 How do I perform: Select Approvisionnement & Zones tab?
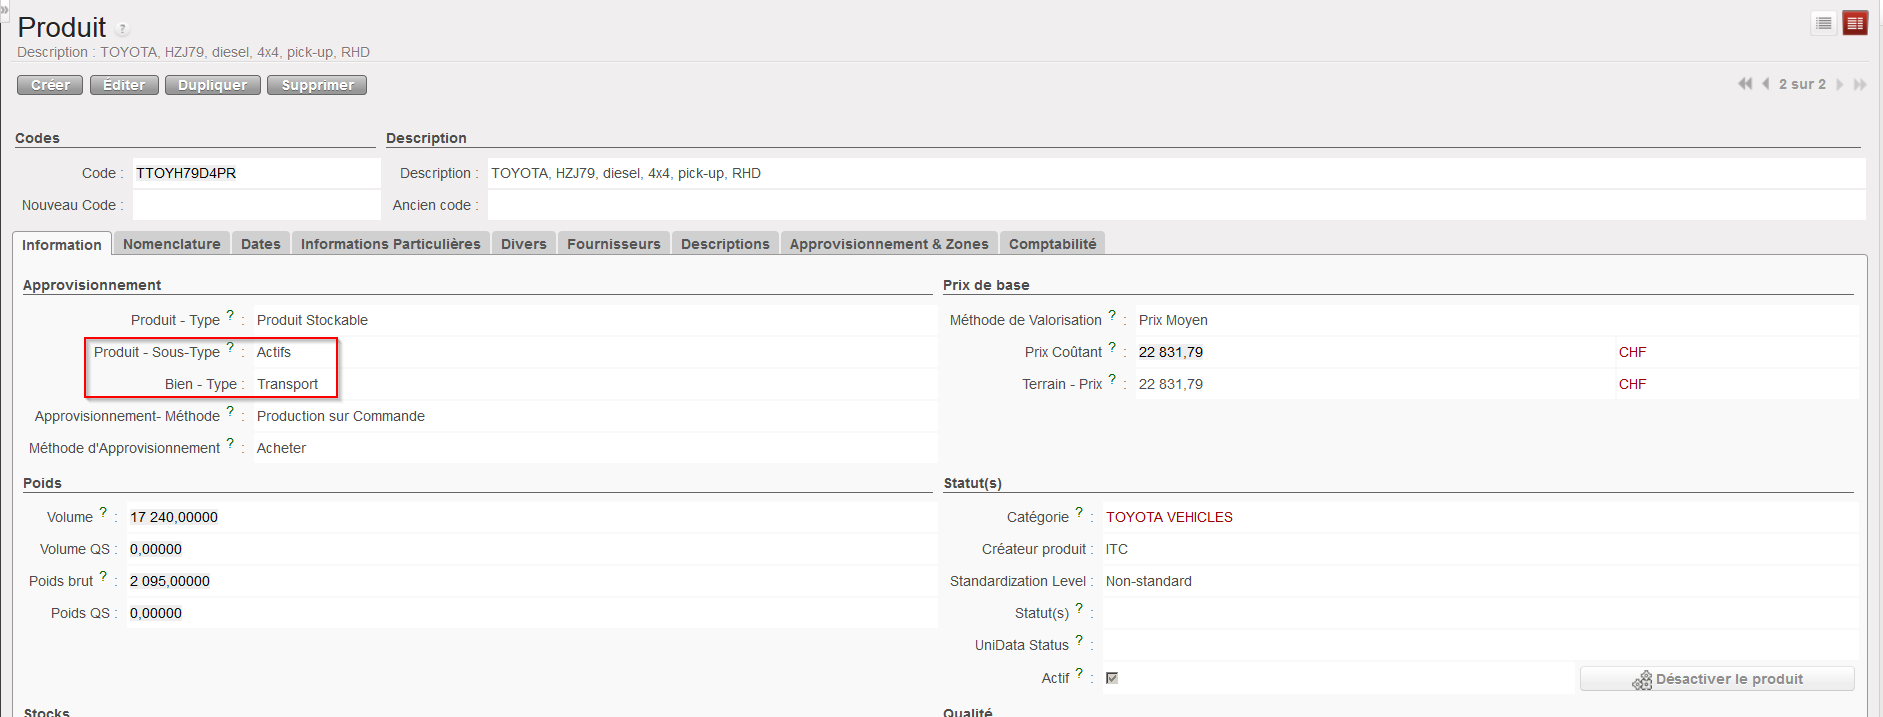click(x=888, y=244)
